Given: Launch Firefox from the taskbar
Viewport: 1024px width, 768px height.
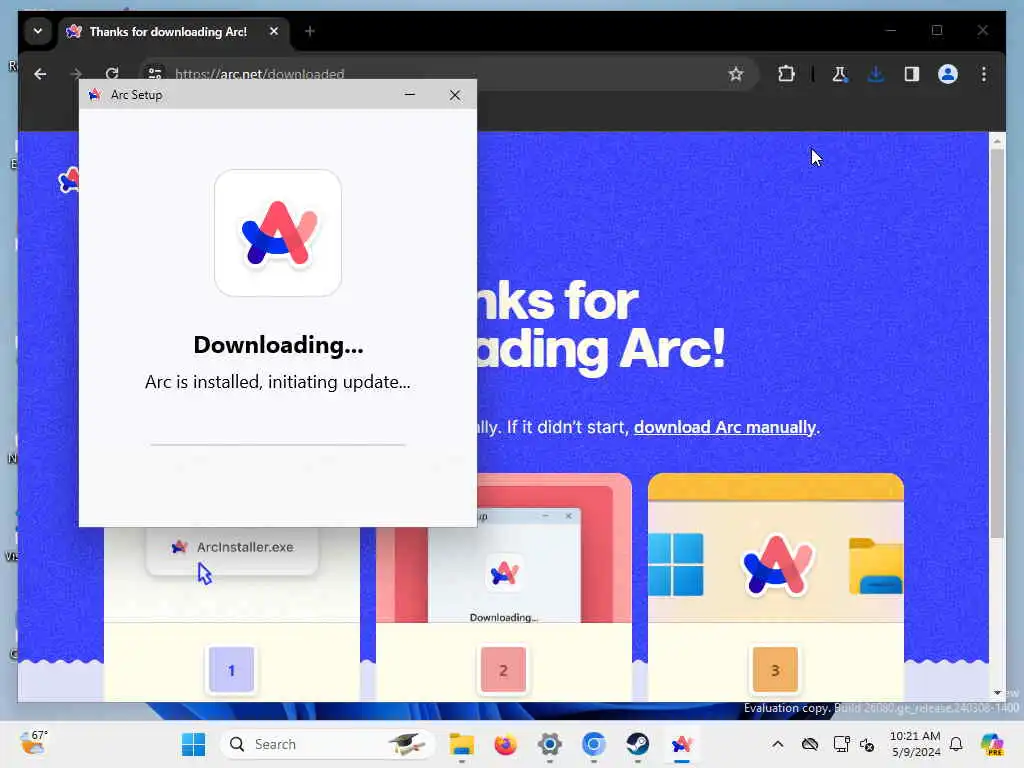Looking at the screenshot, I should (505, 744).
